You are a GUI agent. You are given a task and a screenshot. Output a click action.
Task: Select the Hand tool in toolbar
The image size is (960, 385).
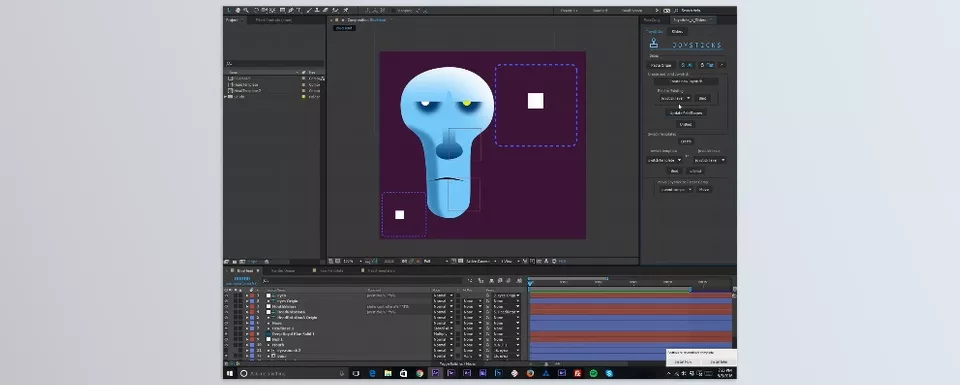pos(238,10)
